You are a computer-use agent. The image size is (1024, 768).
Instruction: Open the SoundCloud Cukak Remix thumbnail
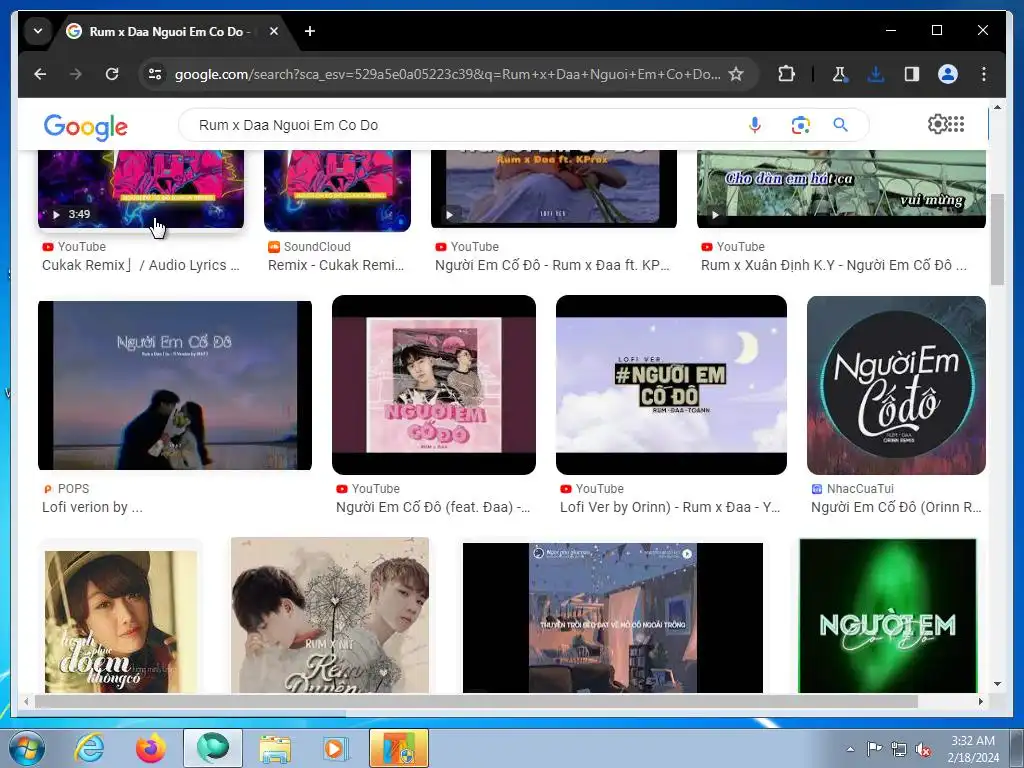click(x=338, y=190)
